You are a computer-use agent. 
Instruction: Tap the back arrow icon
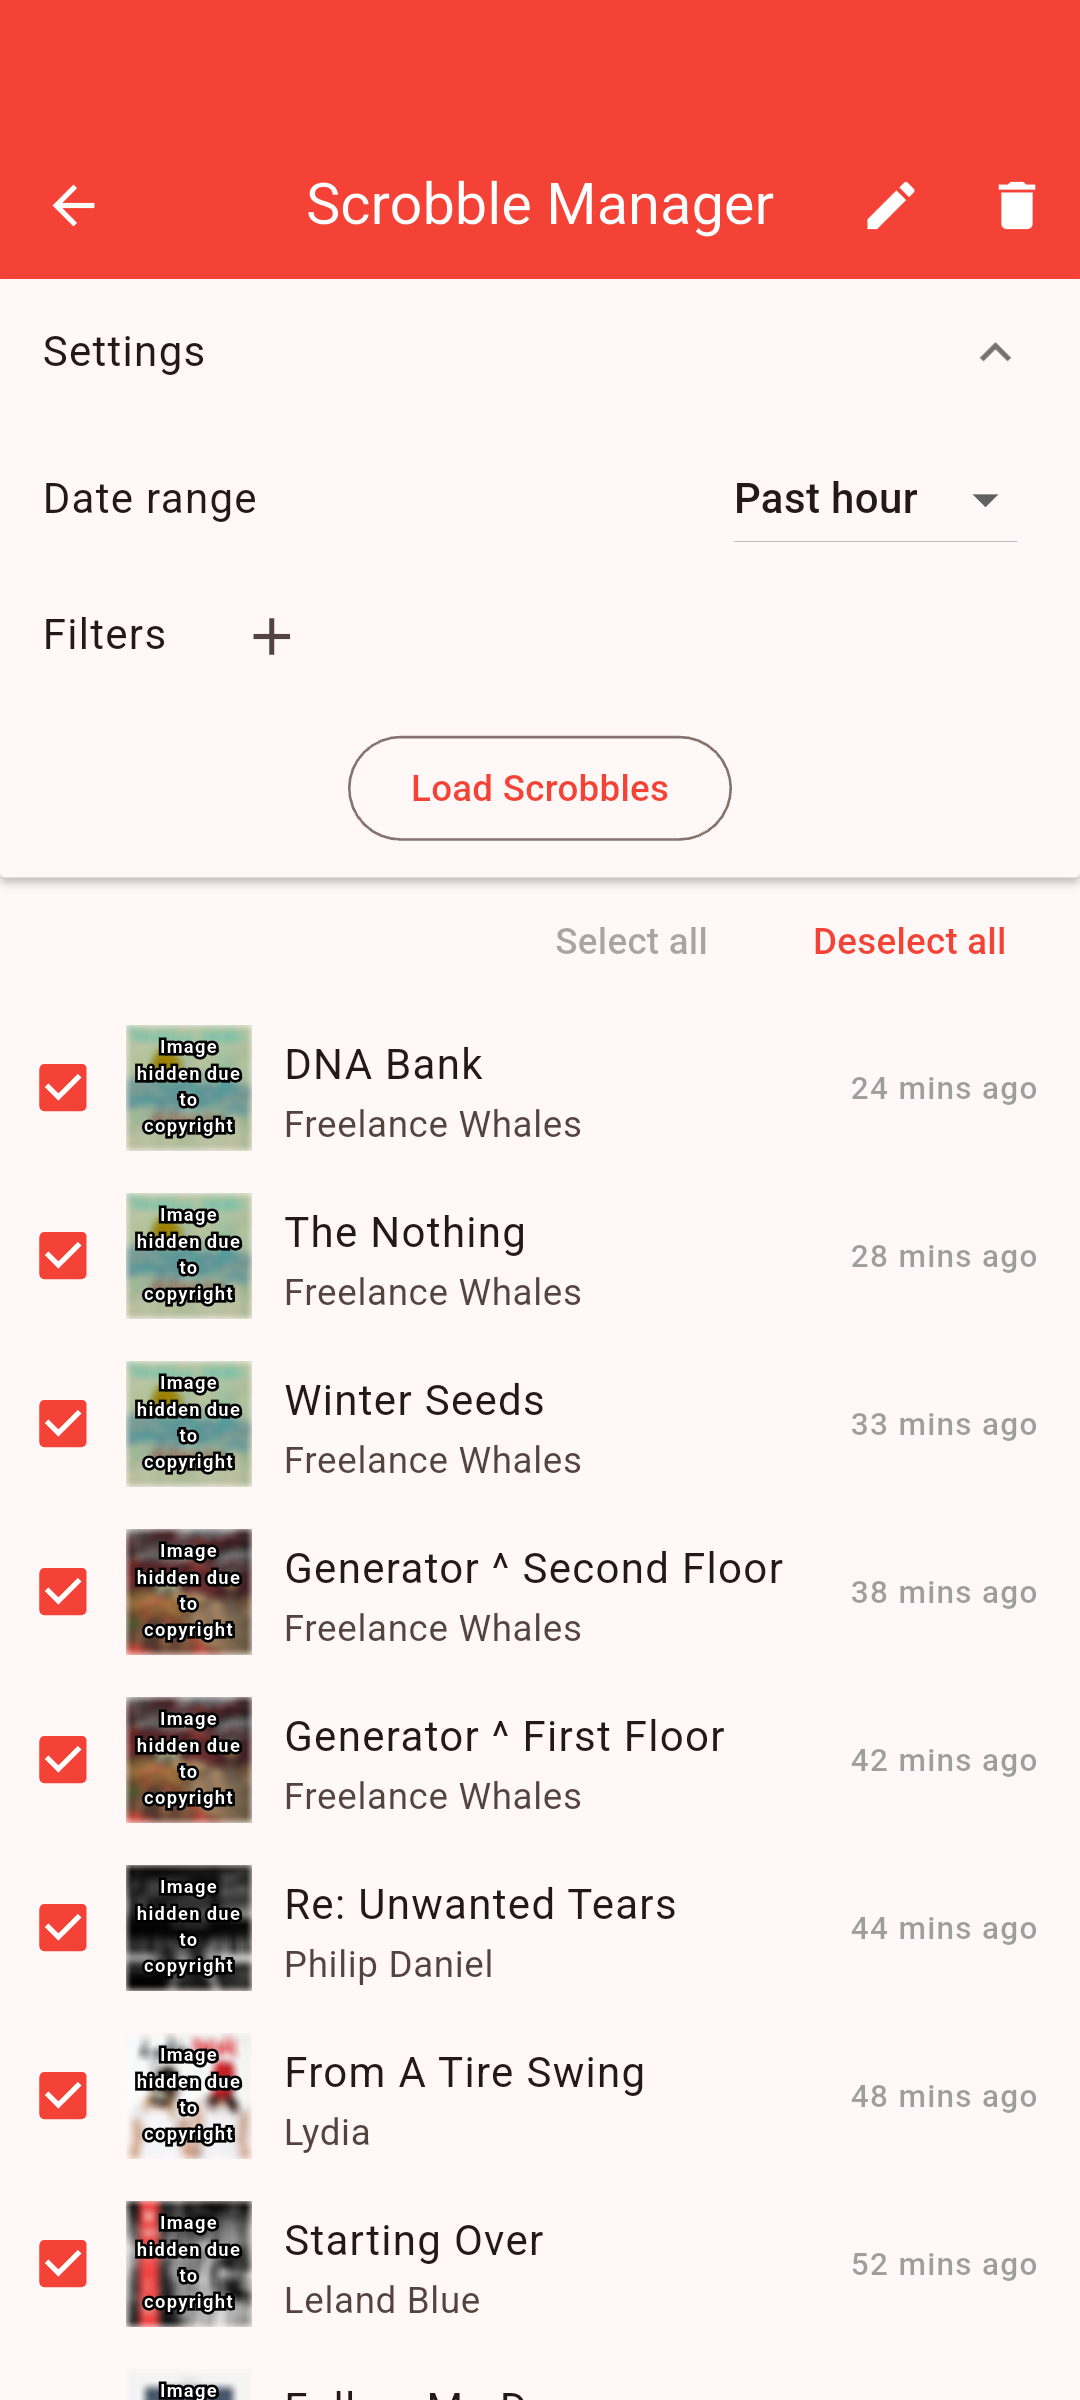tap(73, 206)
